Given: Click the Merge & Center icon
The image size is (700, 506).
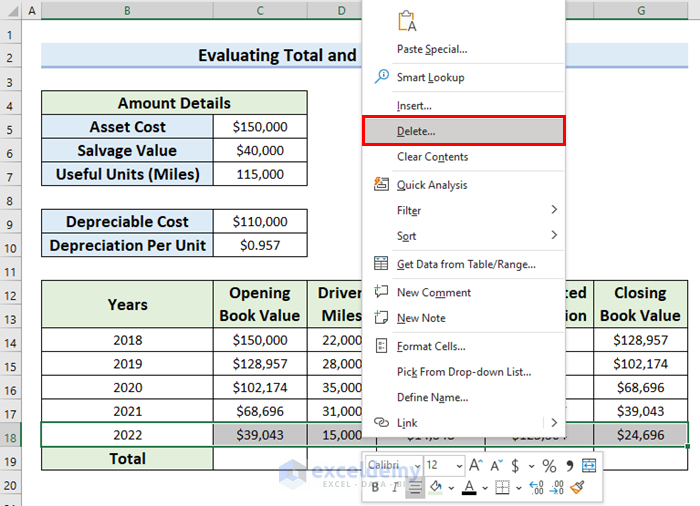Looking at the screenshot, I should tap(589, 466).
